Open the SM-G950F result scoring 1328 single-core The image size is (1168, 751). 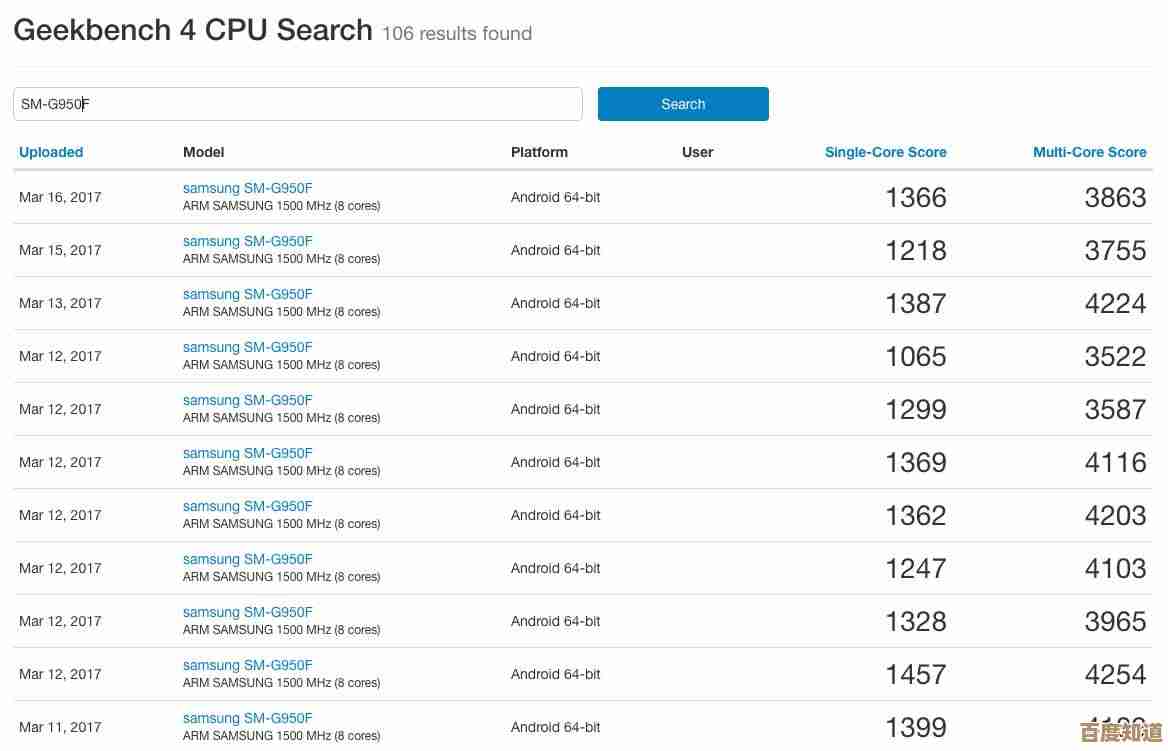click(x=247, y=612)
